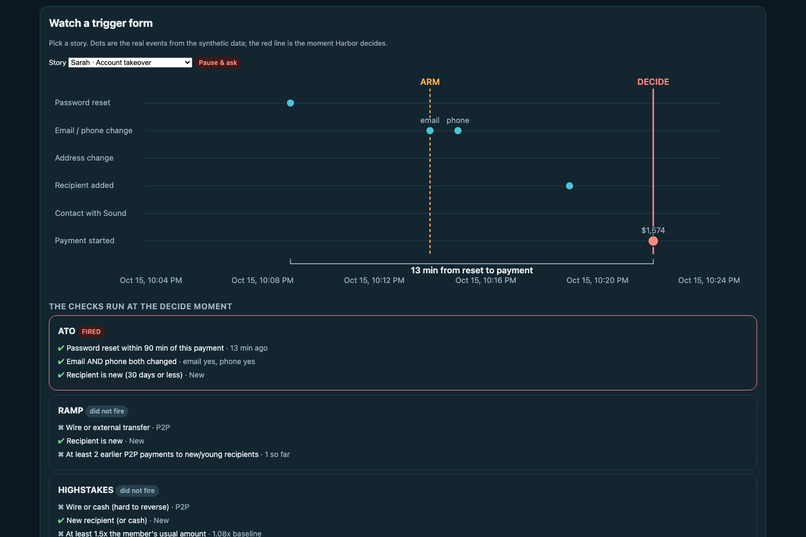The width and height of the screenshot is (806, 537).
Task: Click checkmark beside New recipient (or cash)
Action: (x=61, y=521)
